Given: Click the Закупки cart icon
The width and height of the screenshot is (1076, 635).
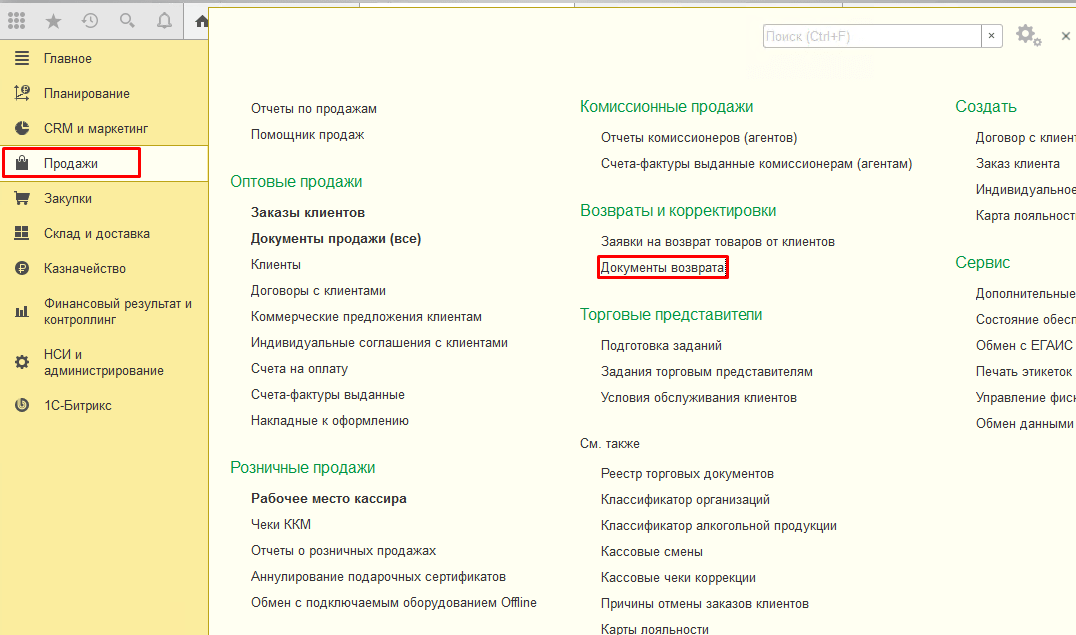Looking at the screenshot, I should pyautogui.click(x=22, y=198).
